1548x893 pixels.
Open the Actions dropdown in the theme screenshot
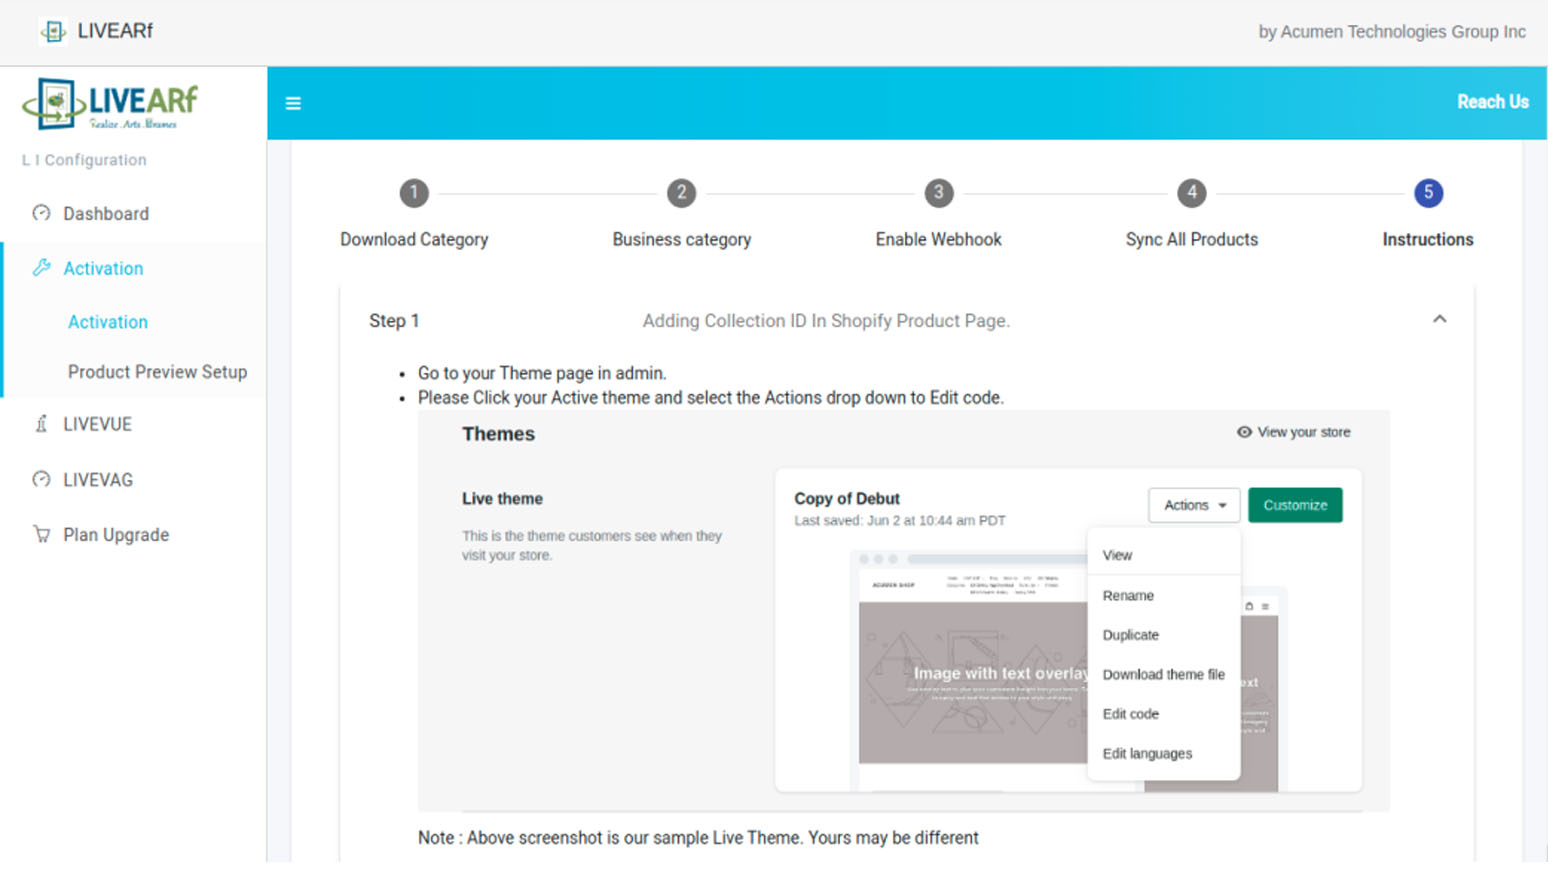(1194, 505)
